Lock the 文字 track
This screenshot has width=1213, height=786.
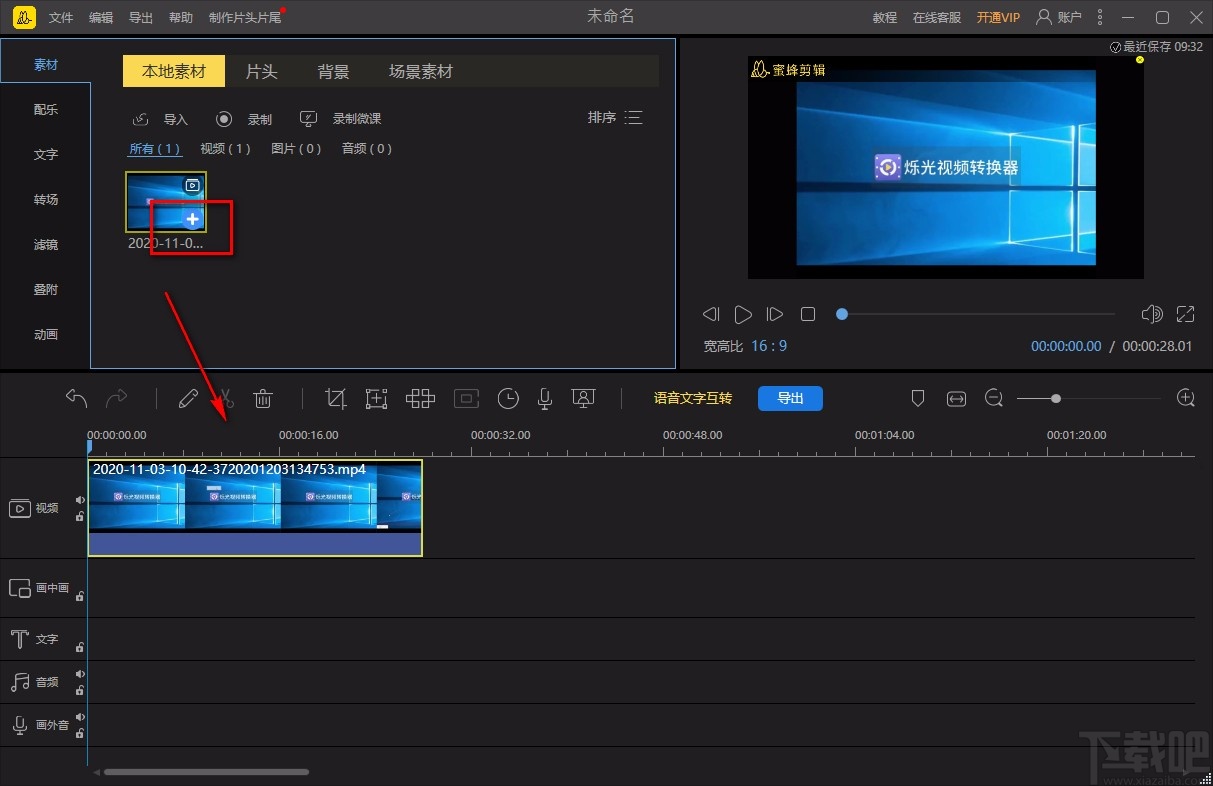[x=80, y=646]
